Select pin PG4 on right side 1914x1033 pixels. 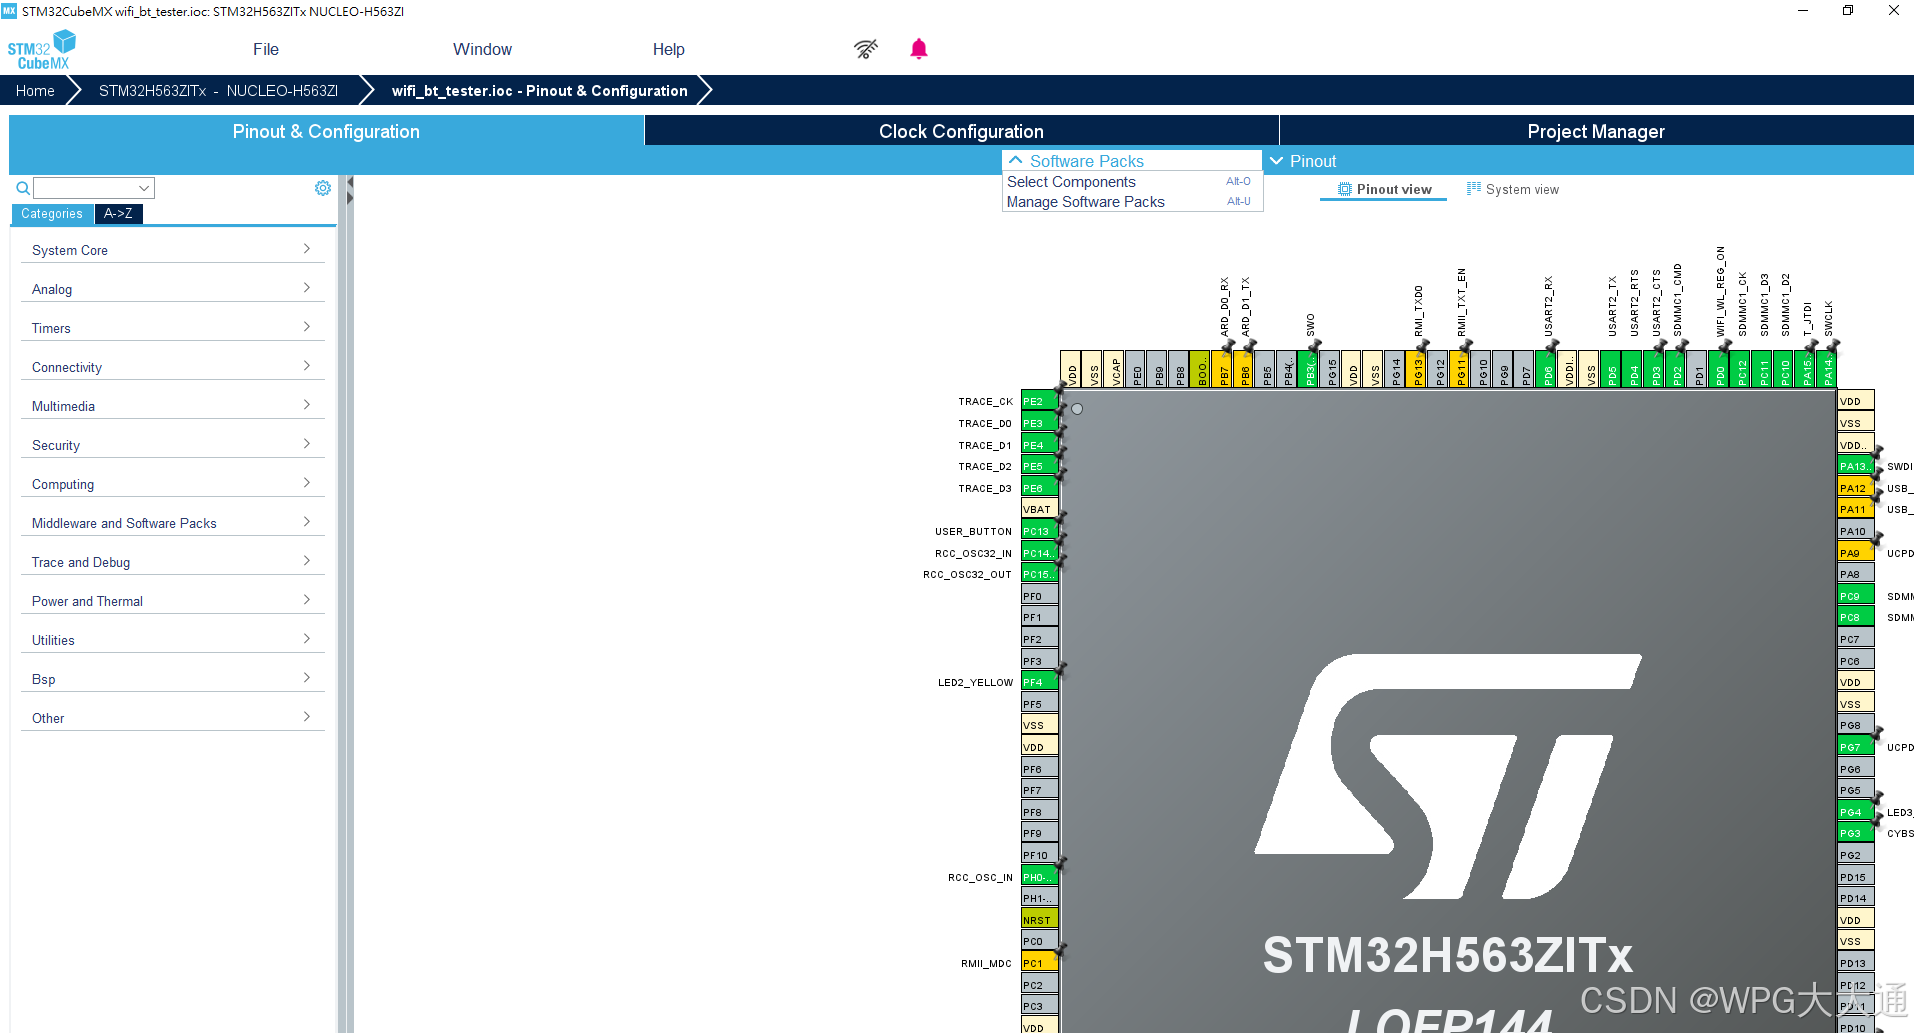coord(1856,812)
